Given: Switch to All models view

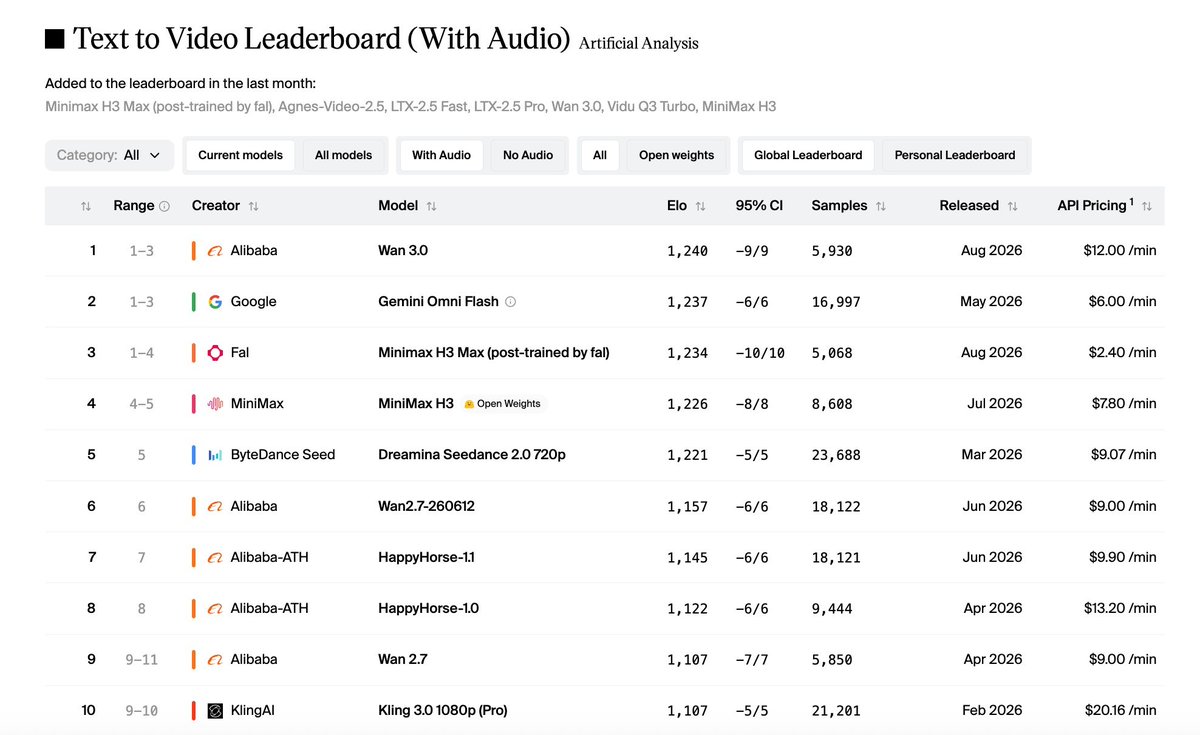Looking at the screenshot, I should (x=343, y=155).
